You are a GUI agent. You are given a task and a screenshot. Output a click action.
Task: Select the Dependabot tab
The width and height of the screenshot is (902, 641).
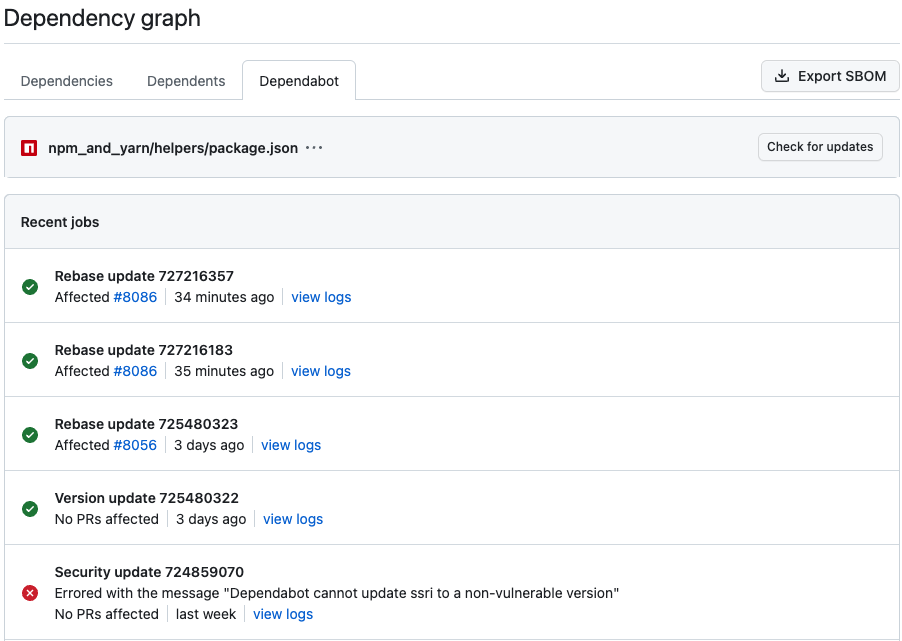299,81
